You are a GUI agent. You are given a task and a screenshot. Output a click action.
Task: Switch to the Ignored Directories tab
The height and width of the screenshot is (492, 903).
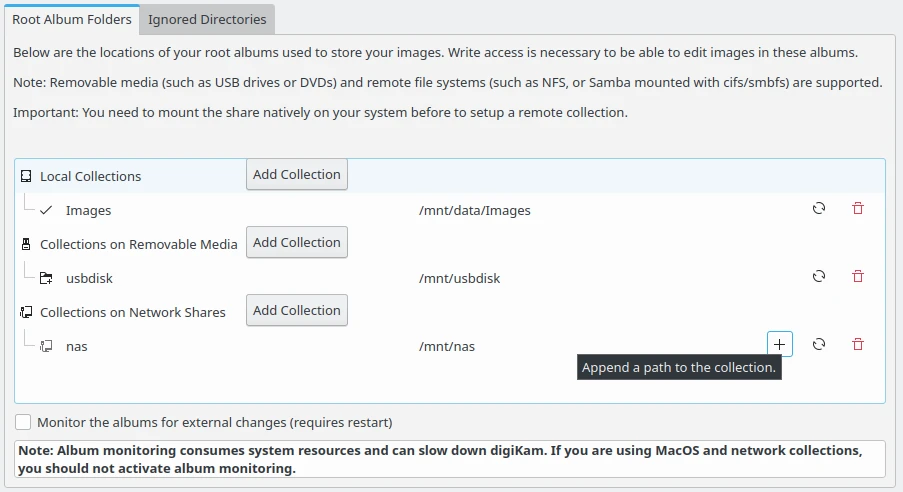tap(207, 19)
